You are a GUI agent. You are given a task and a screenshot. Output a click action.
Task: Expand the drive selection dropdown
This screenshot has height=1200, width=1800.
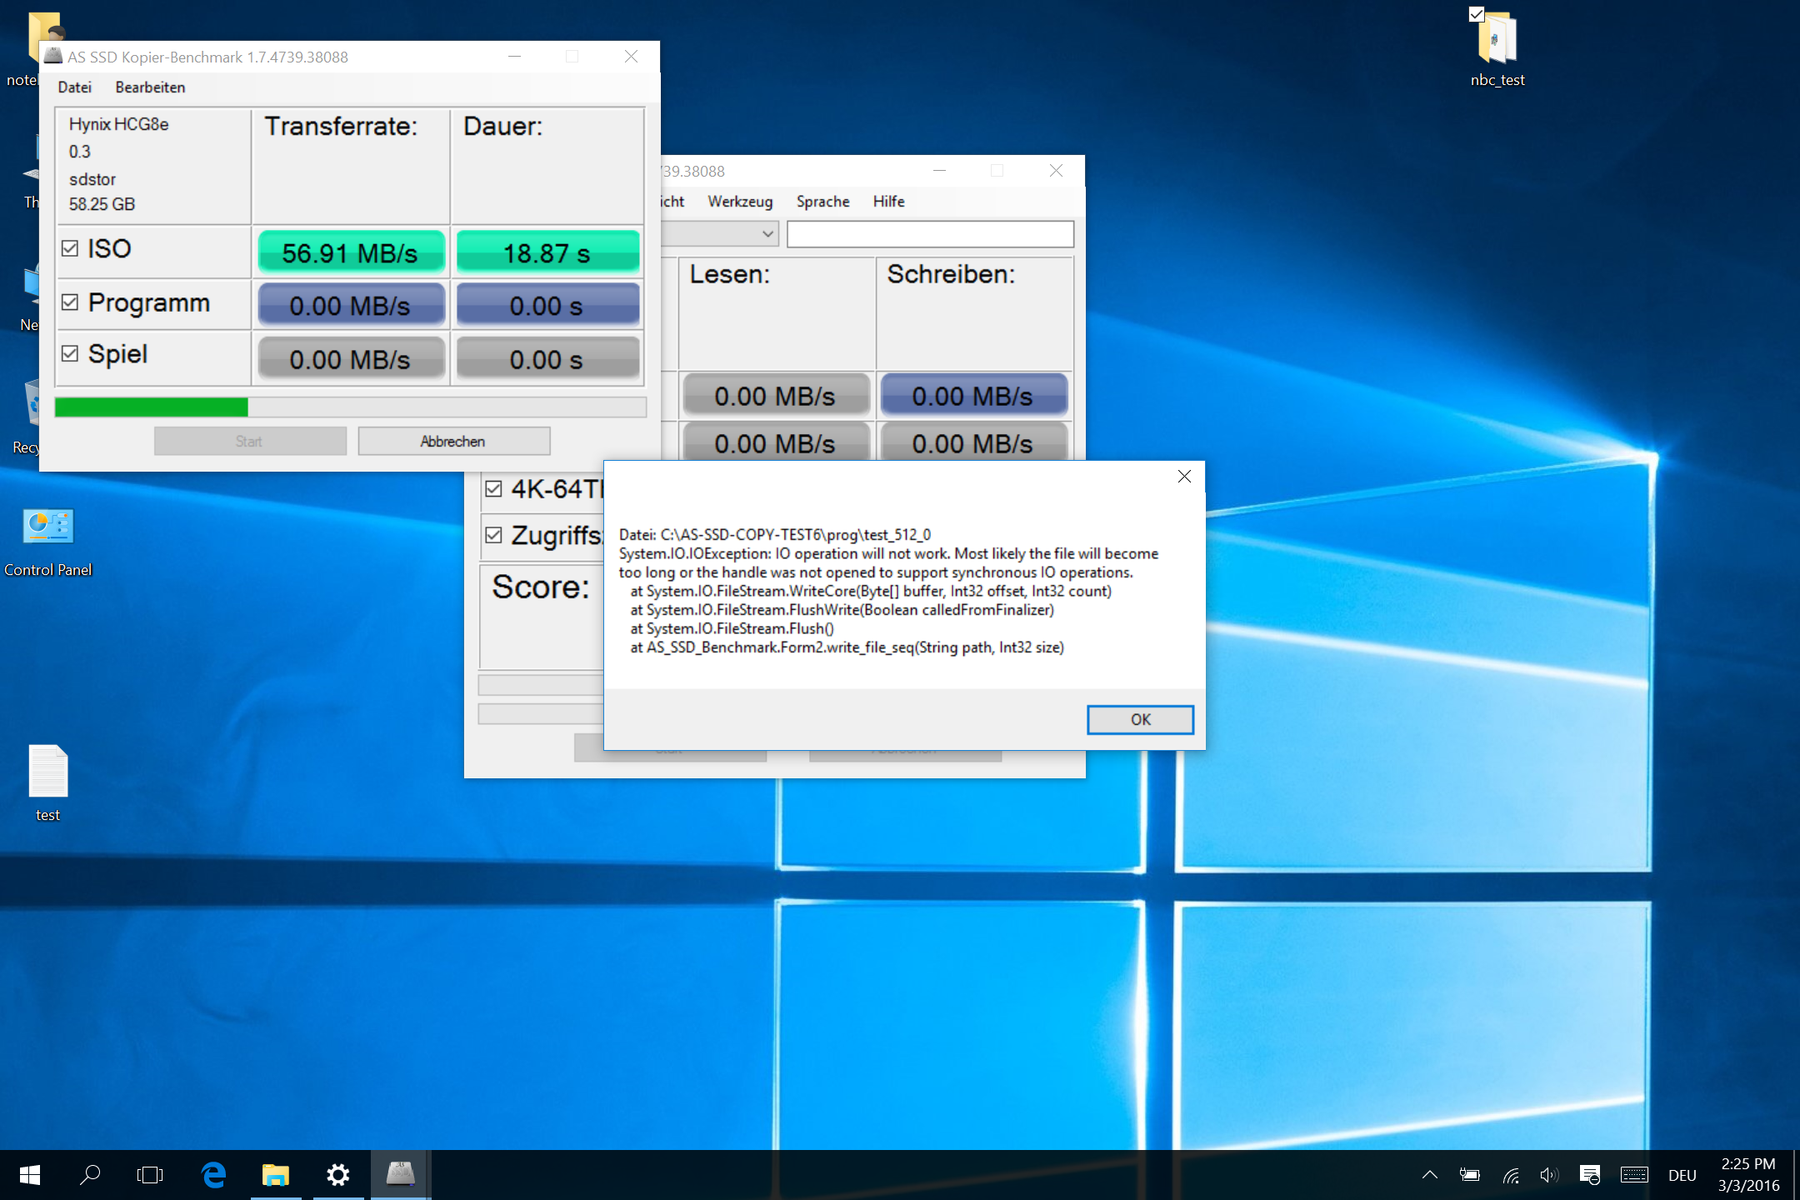click(x=766, y=234)
